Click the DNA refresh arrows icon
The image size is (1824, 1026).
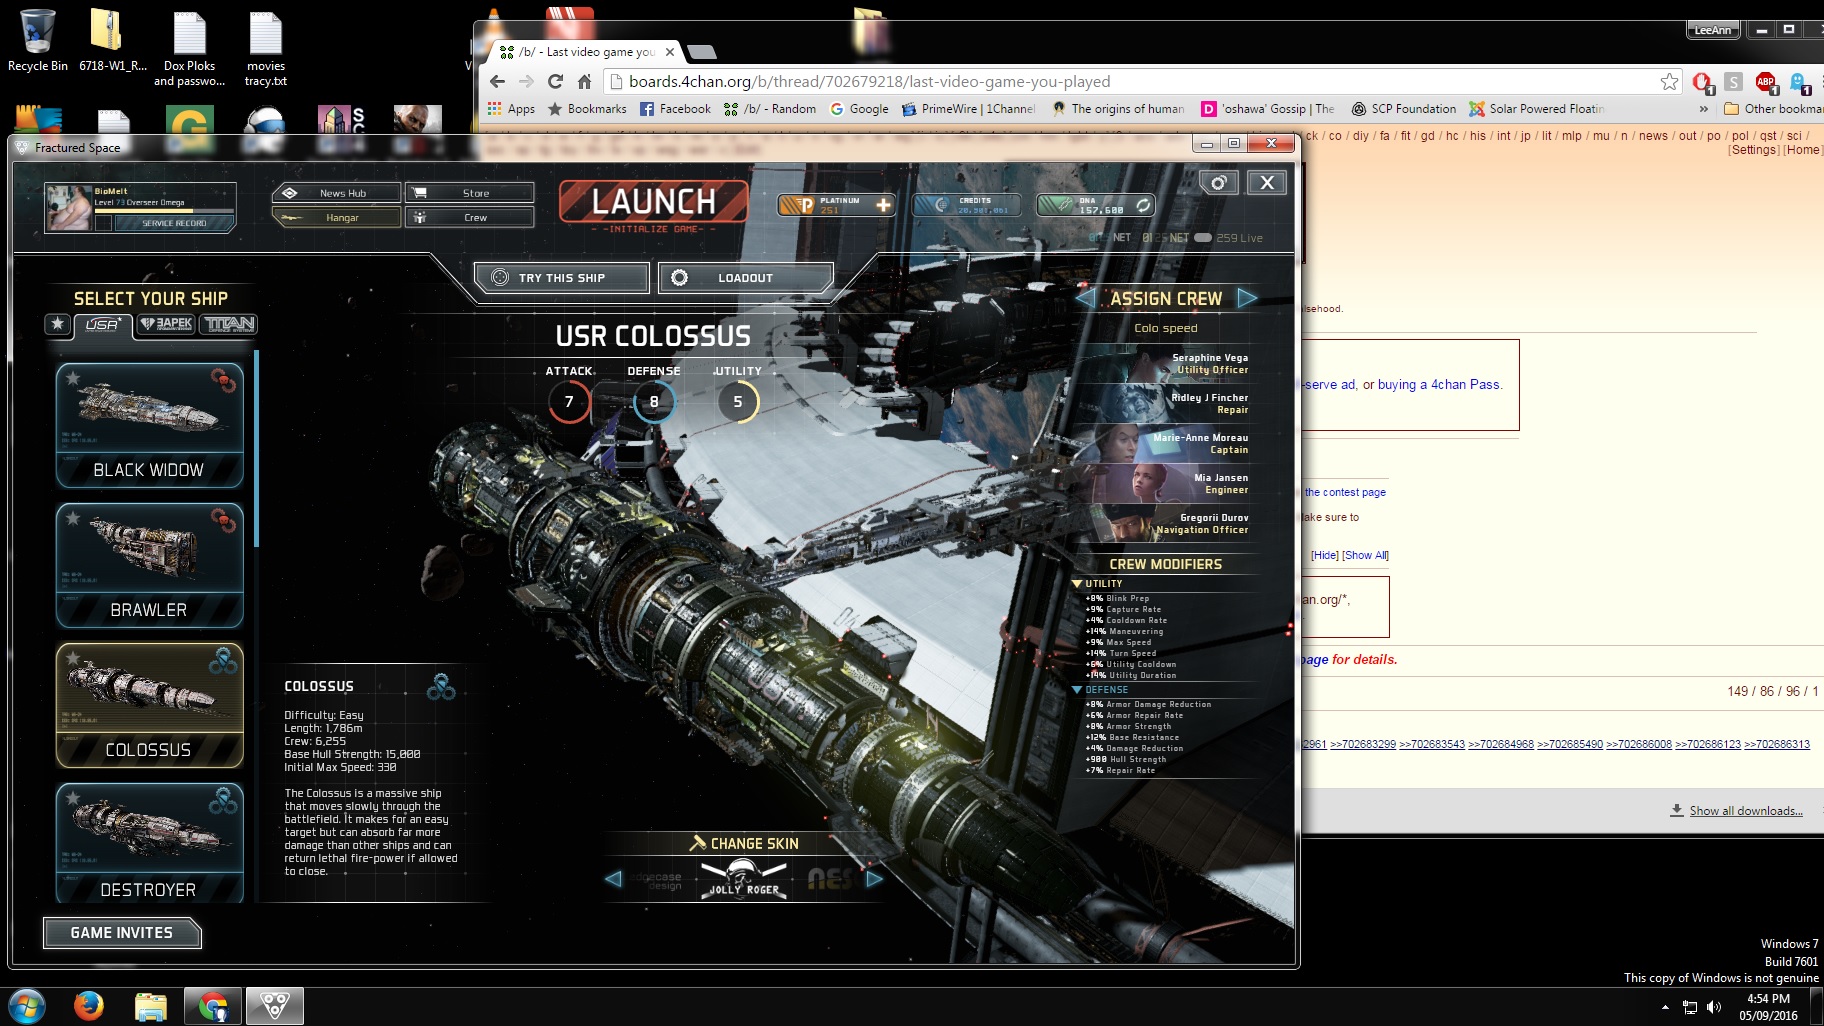pyautogui.click(x=1142, y=205)
